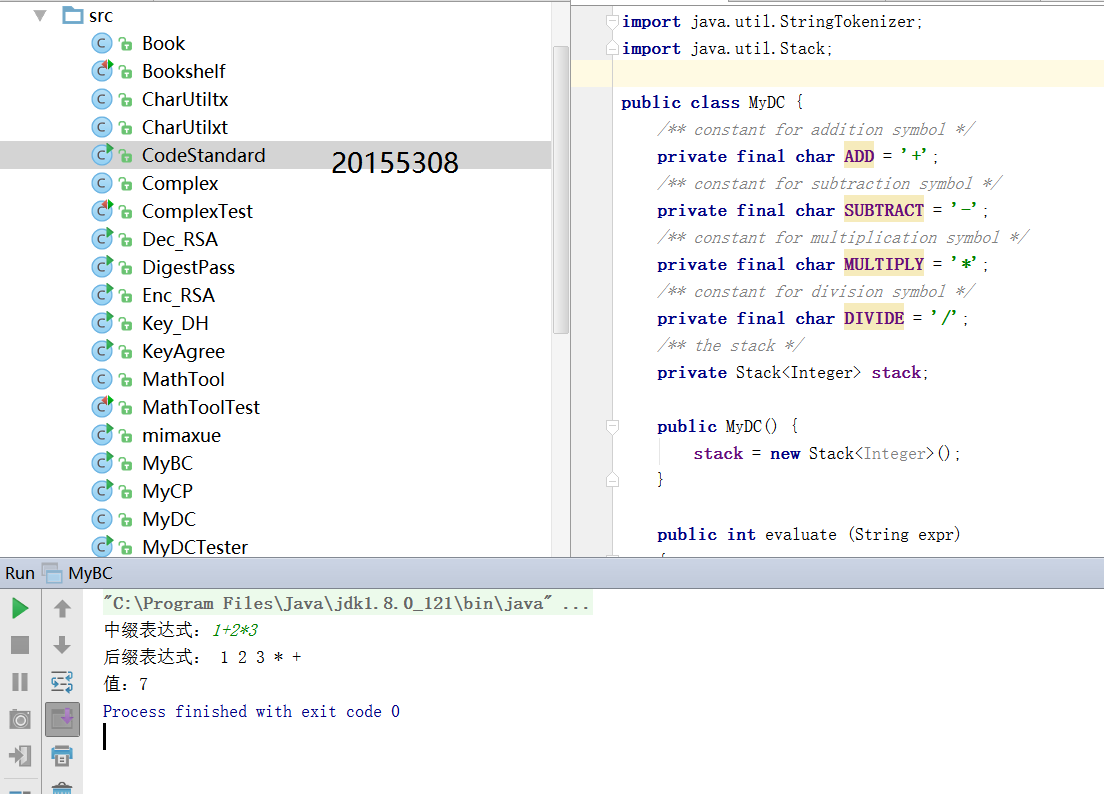Click the class icon beside MyDC
This screenshot has width=1104, height=794.
click(x=101, y=519)
